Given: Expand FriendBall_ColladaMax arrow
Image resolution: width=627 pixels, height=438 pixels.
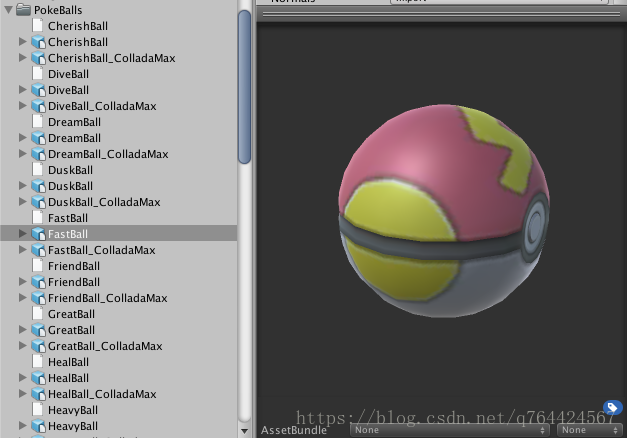Looking at the screenshot, I should click(23, 297).
